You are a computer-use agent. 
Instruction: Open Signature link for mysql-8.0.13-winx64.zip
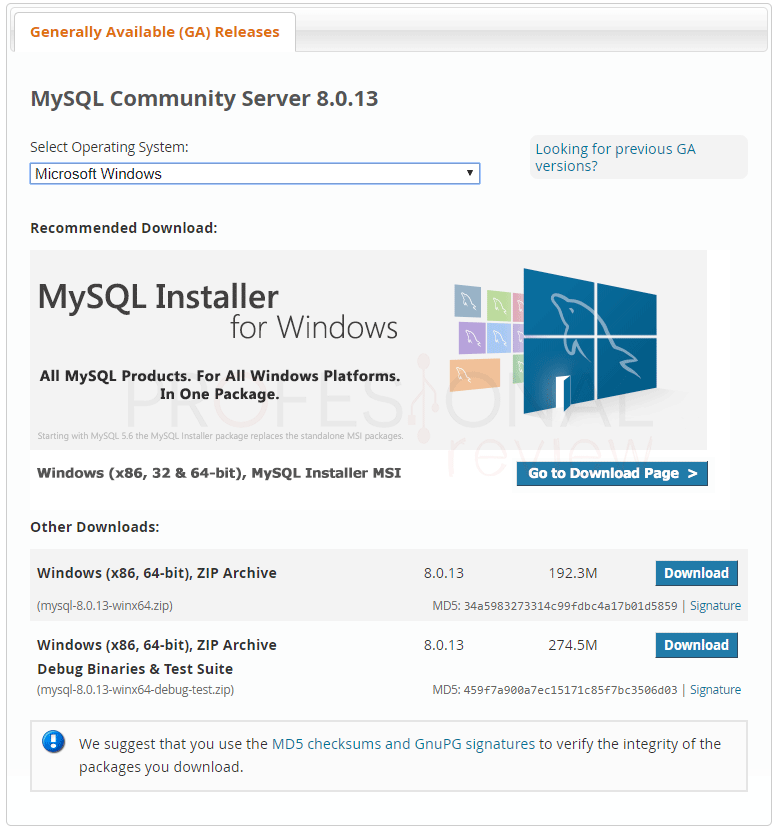[715, 606]
